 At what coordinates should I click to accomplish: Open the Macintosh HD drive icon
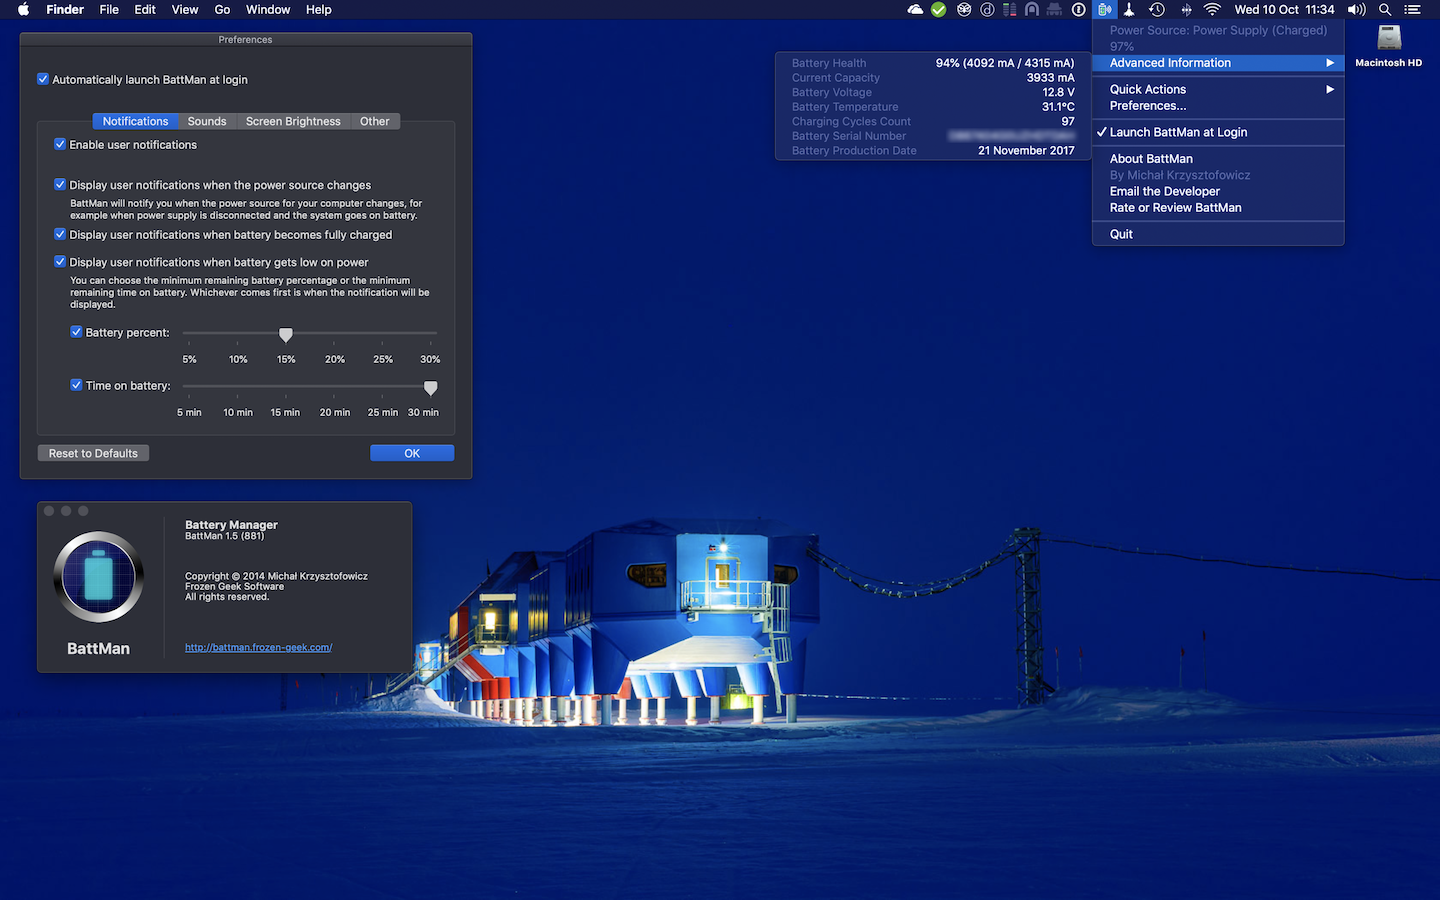pyautogui.click(x=1388, y=40)
